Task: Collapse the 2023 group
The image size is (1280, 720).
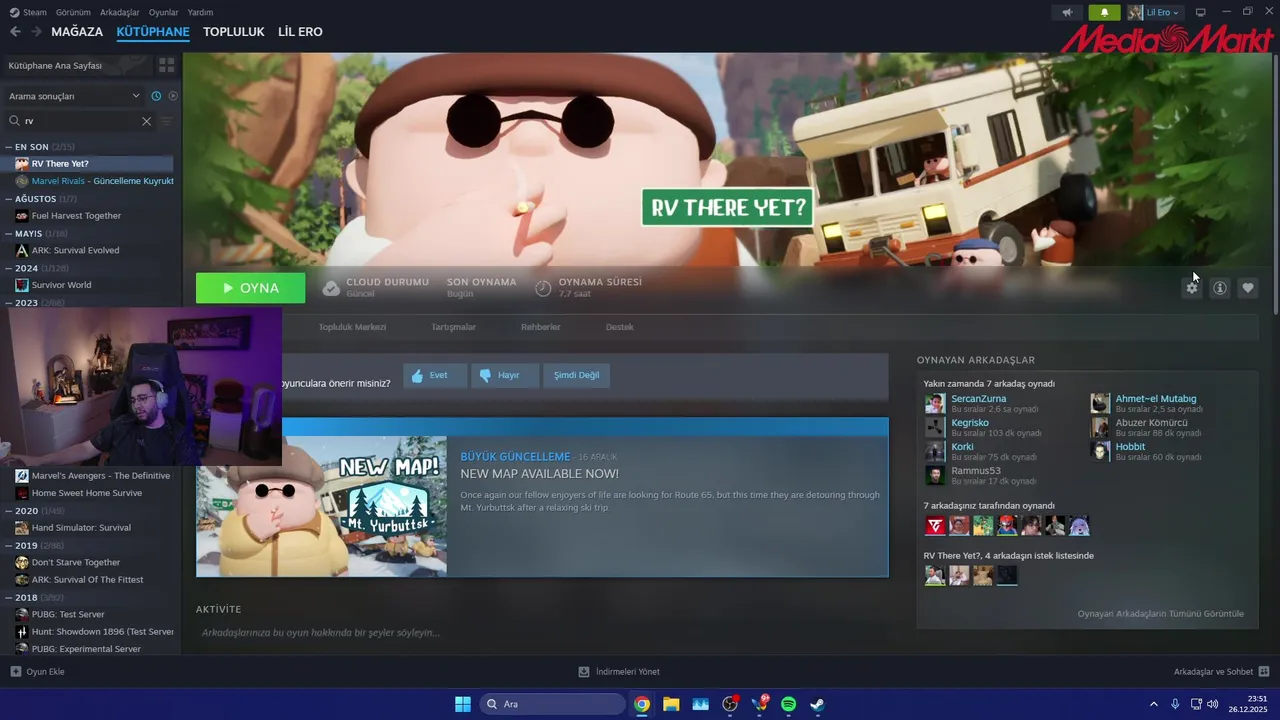Action: tap(36, 303)
